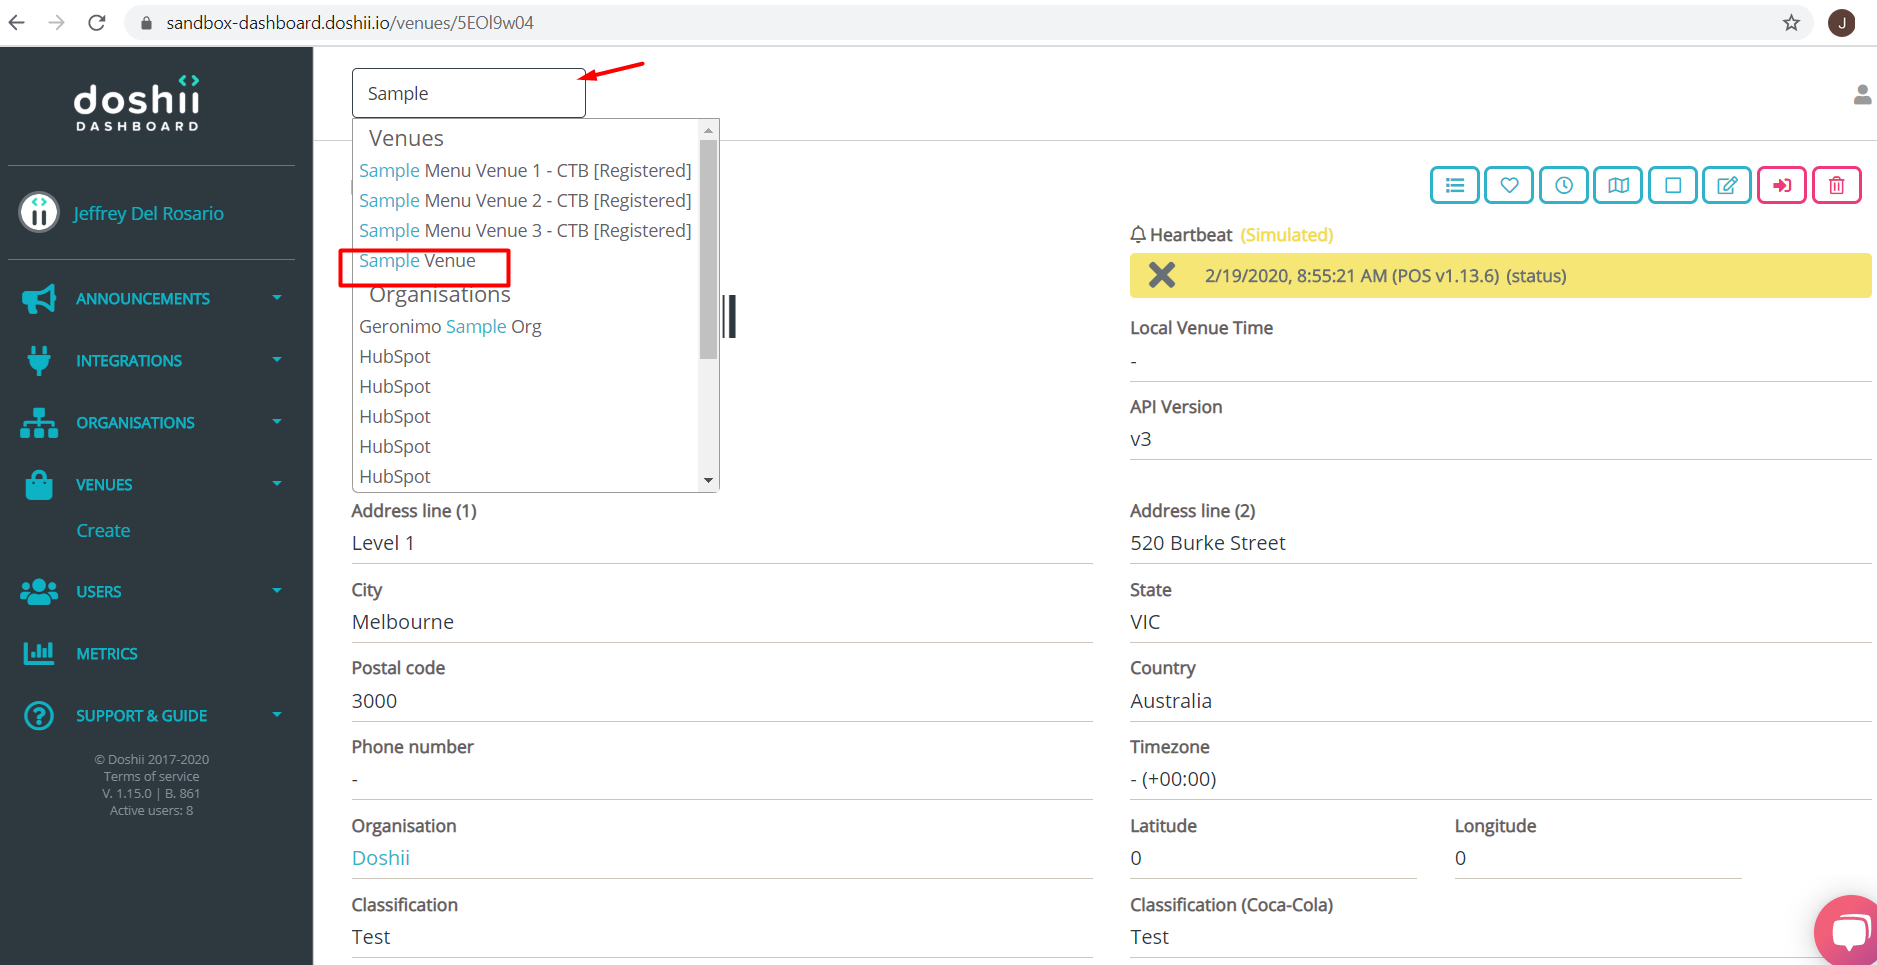Open SUPPORT & GUIDE sidebar menu
Viewport: 1877px width, 965px height.
pyautogui.click(x=142, y=716)
